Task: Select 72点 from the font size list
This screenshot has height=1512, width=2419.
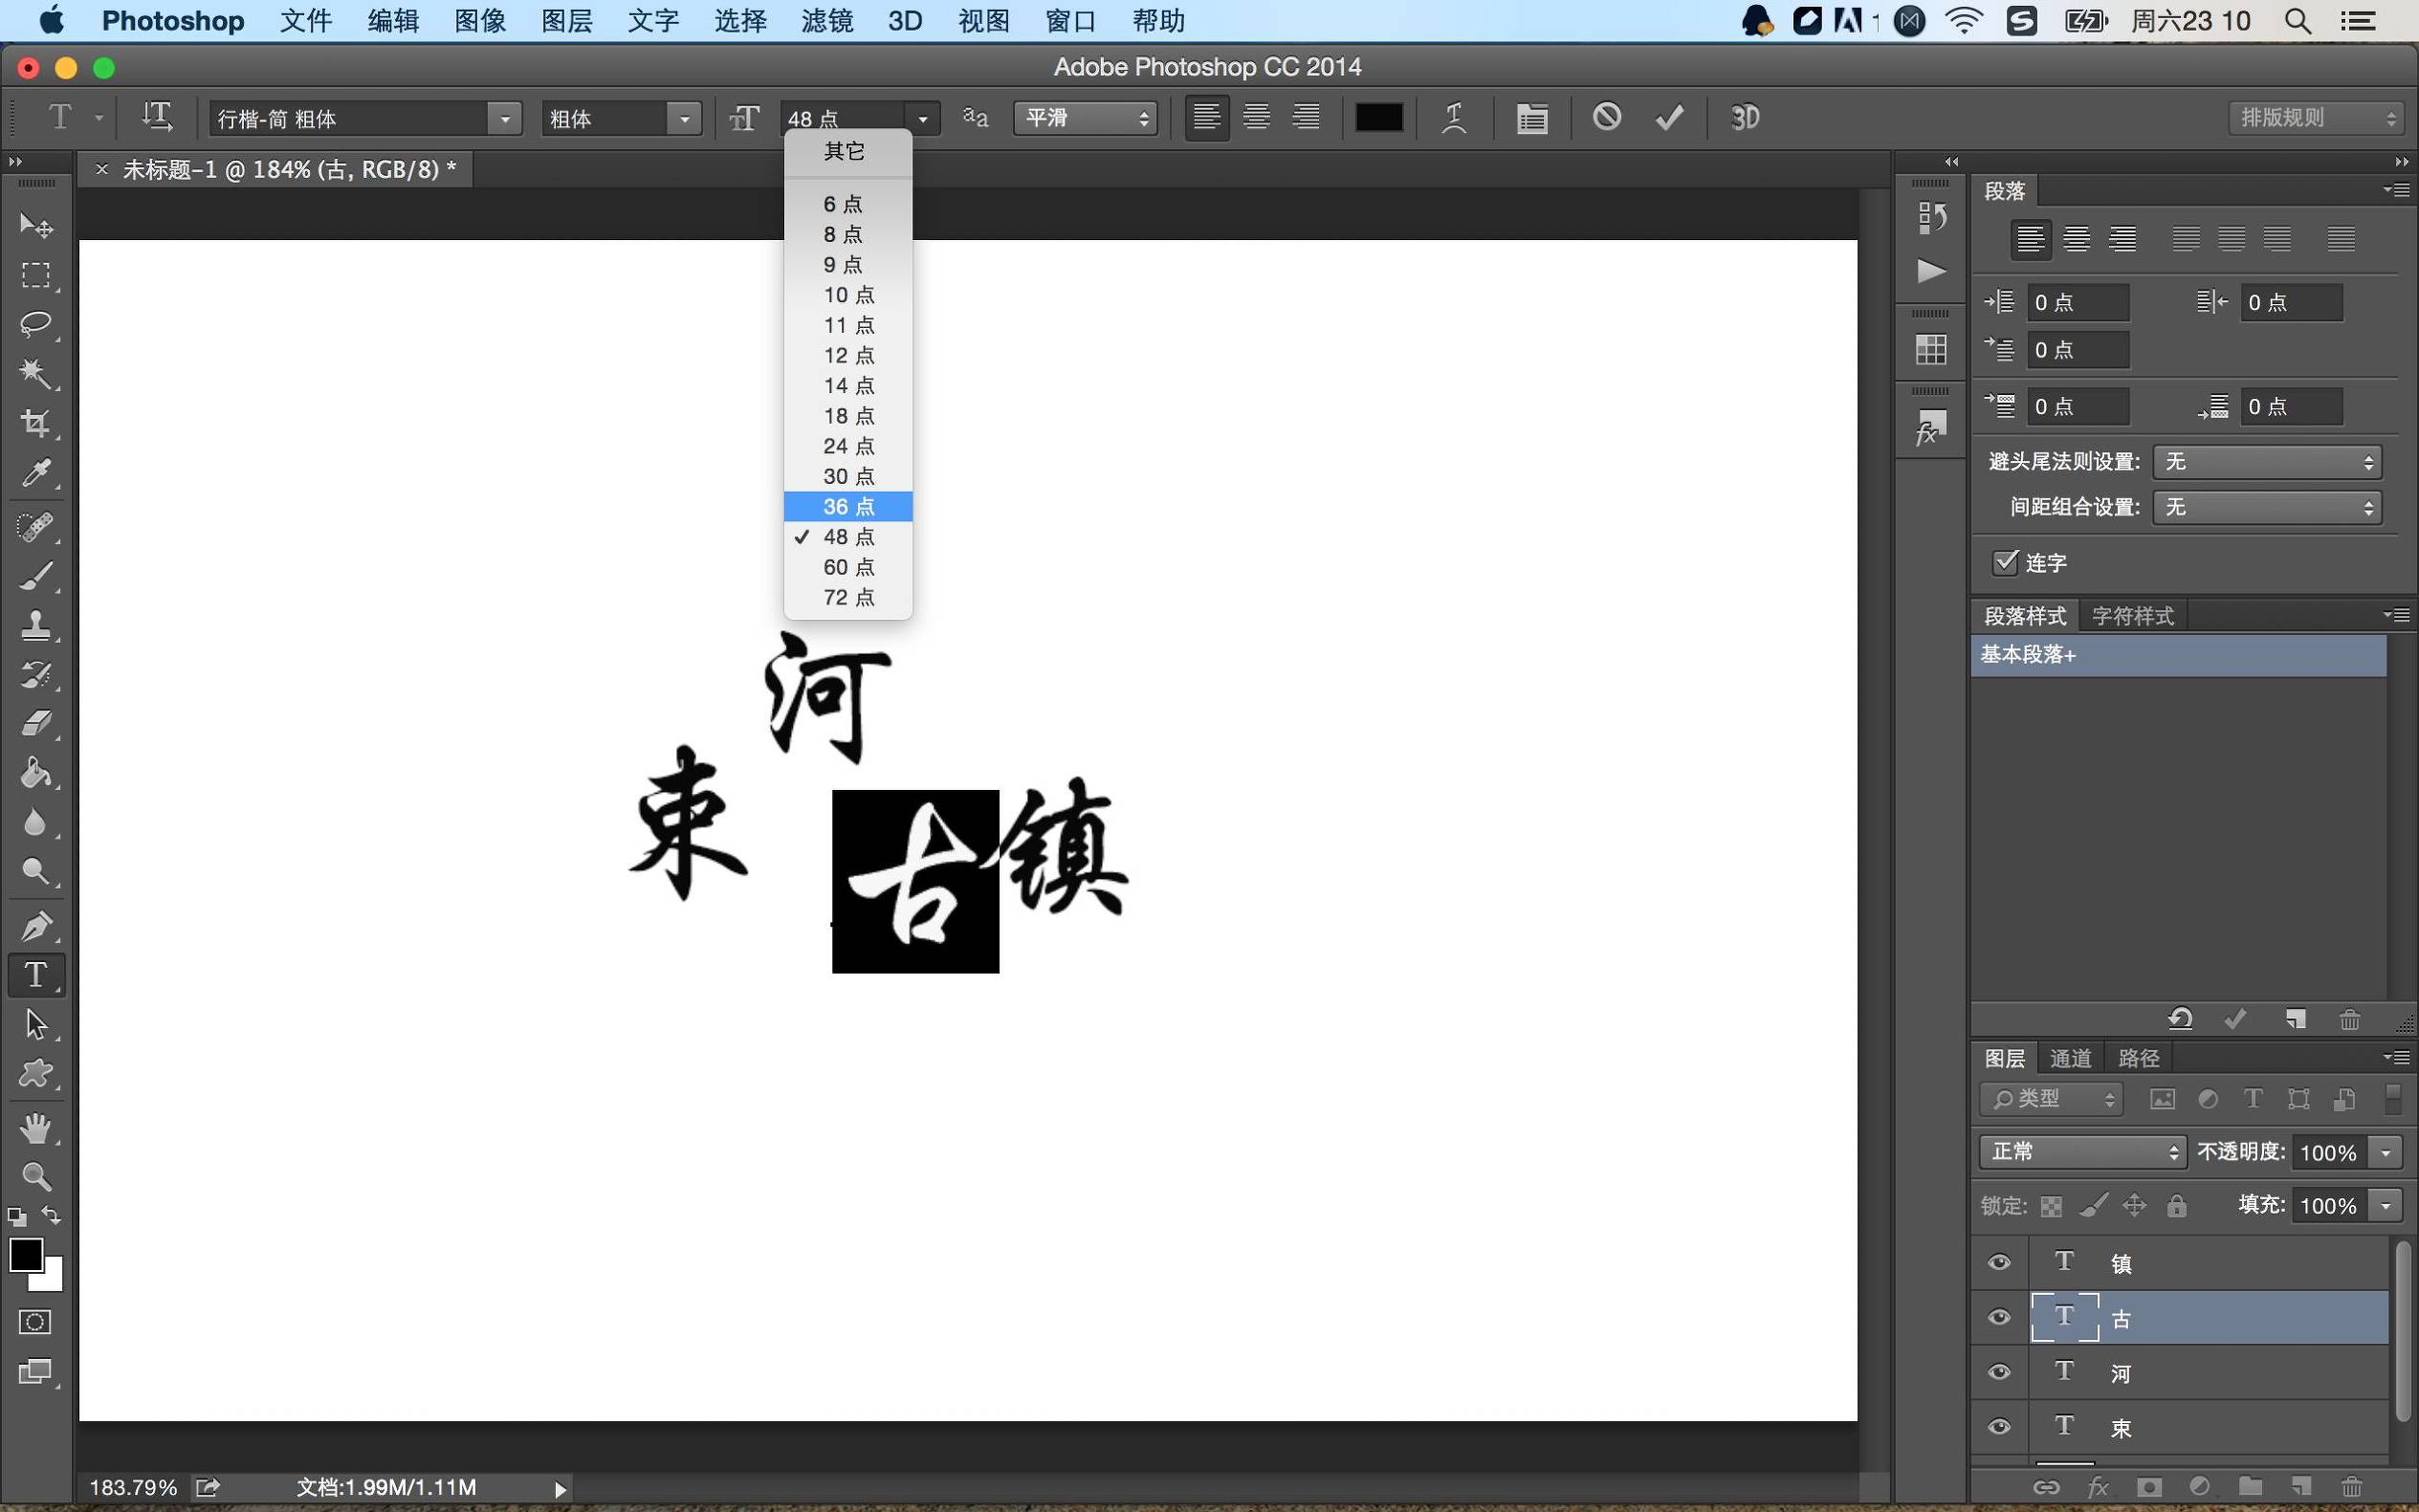Action: (x=847, y=596)
